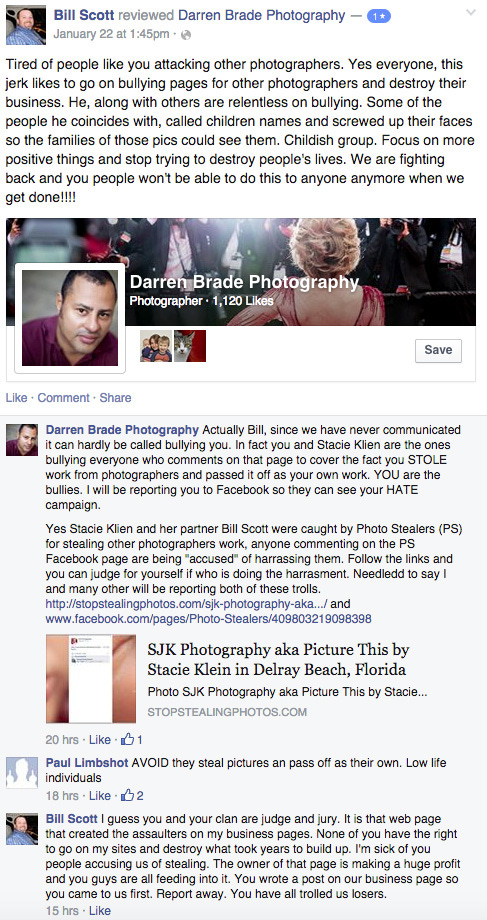Image resolution: width=487 pixels, height=920 pixels.
Task: Click Bill Scott's avatar on last comment
Action: tap(22, 828)
